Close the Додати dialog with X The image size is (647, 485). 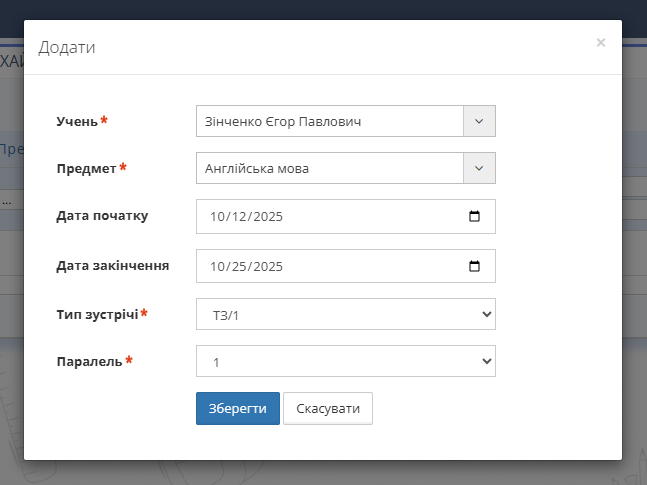[600, 43]
